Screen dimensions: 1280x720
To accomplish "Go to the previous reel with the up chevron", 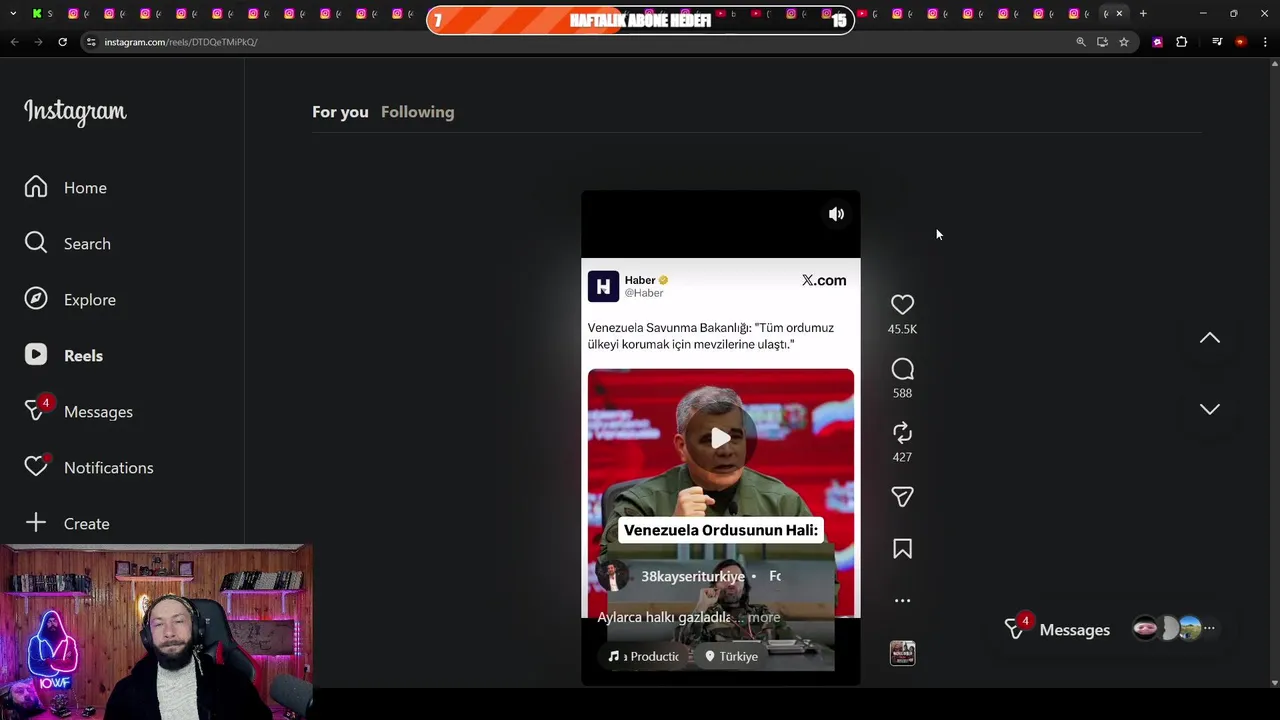I will click(1210, 338).
